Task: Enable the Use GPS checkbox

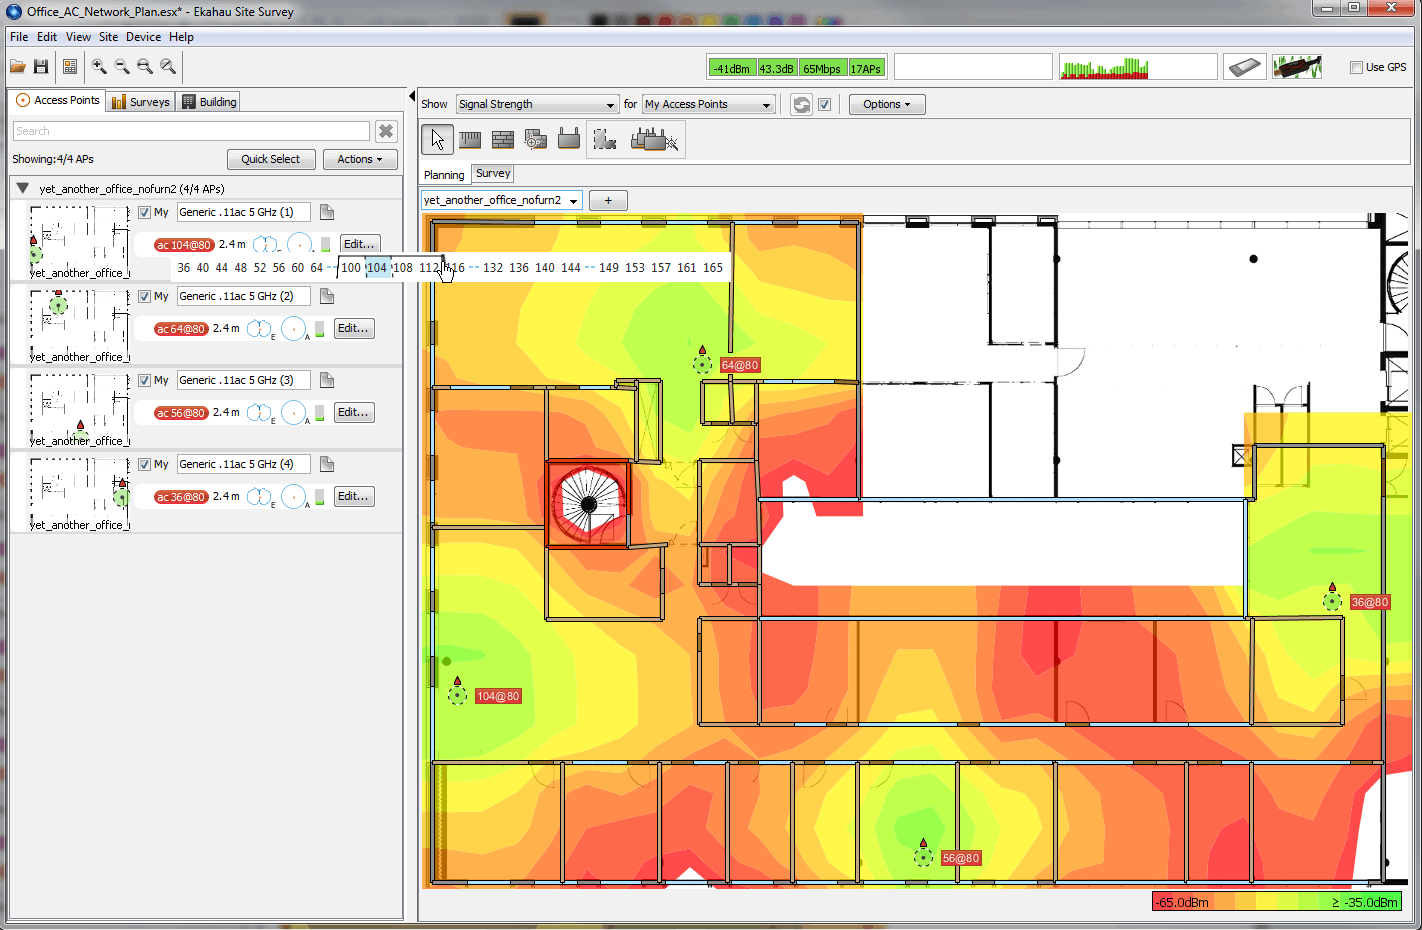Action: (x=1356, y=68)
